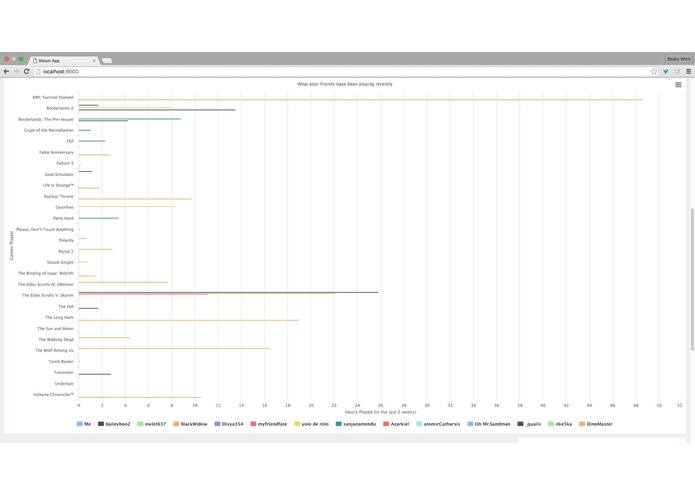Click the Goat Simulator axis label
Viewport: 695px width, 494px height.
(59, 175)
